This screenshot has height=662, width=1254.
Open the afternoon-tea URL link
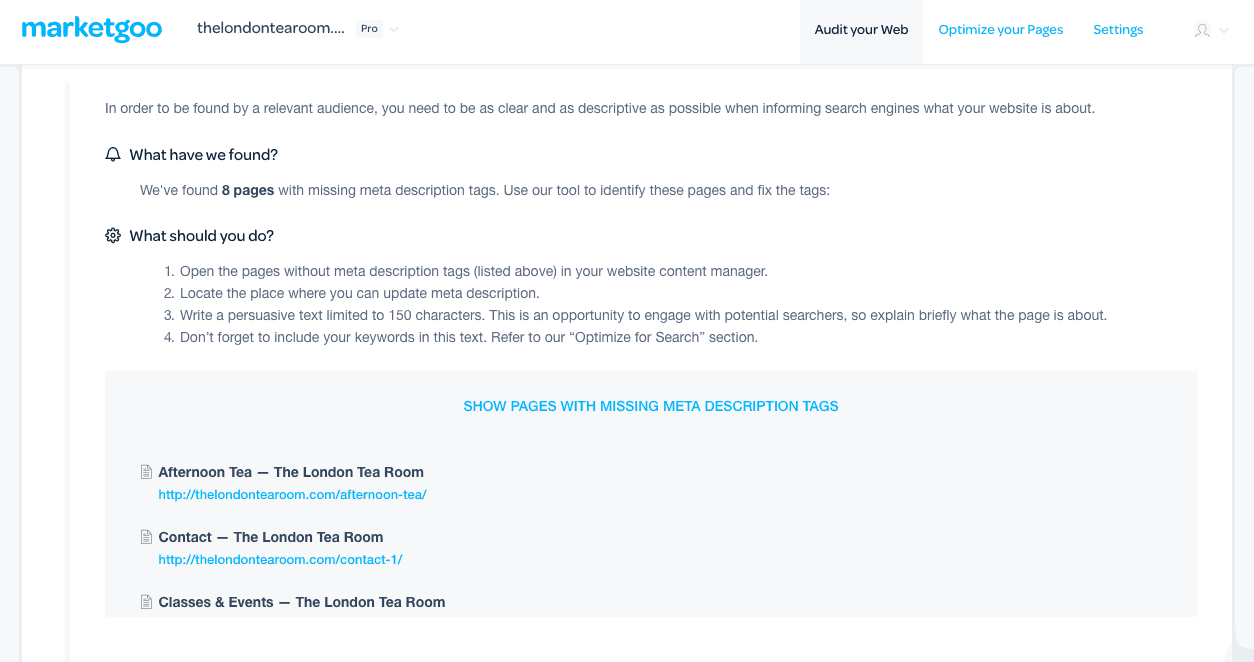tap(292, 494)
